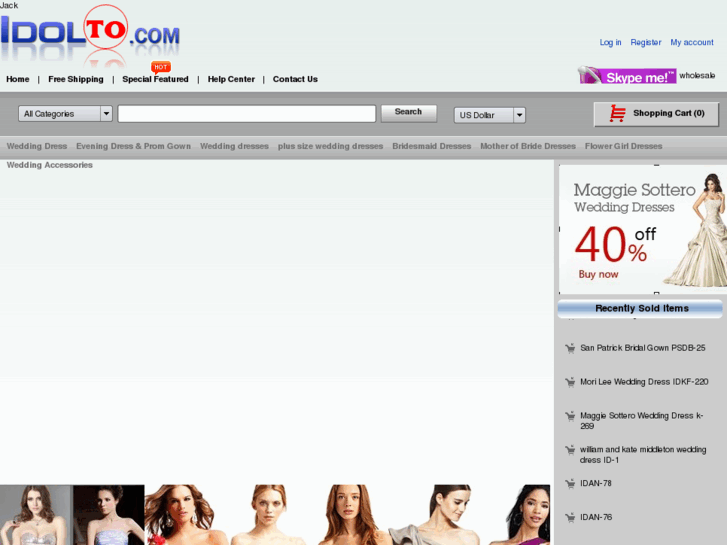Open the All Categories dropdown
727x545 pixels.
point(65,114)
